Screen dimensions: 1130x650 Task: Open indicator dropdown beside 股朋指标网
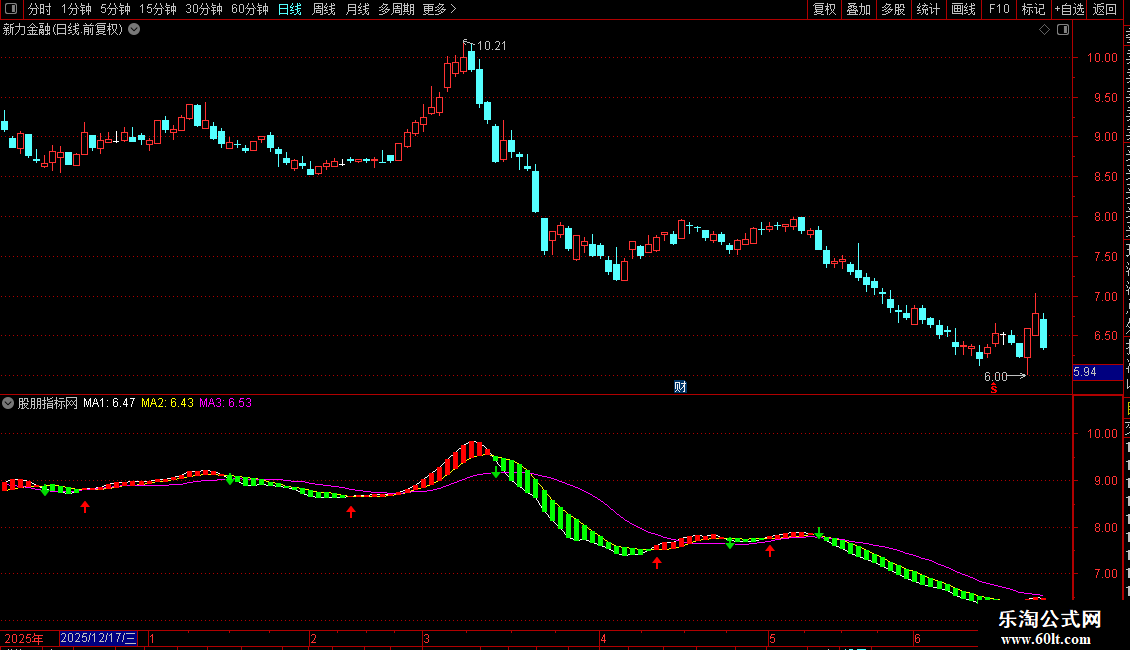coord(8,404)
